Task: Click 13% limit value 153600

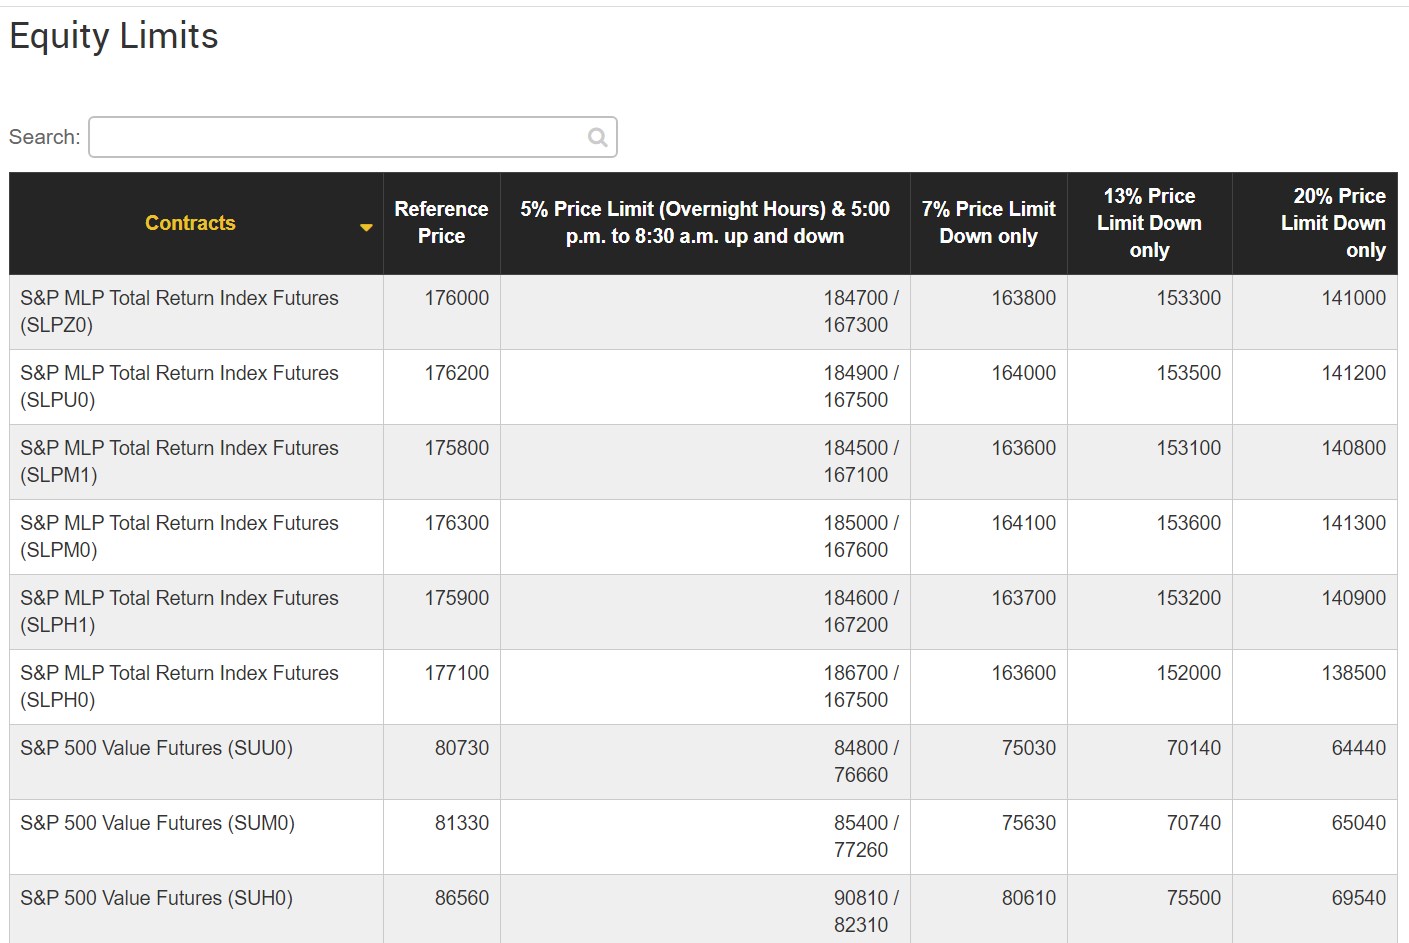Action: click(1189, 523)
